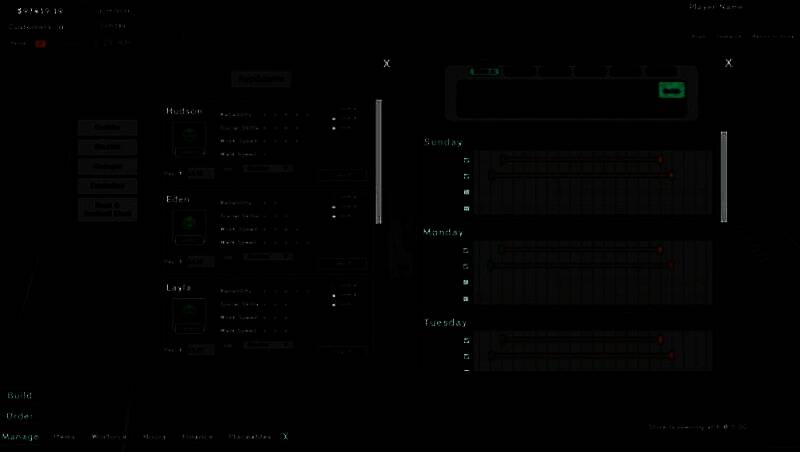Close the weekly schedule panel with X
Viewport: 800px width, 452px height.
729,62
